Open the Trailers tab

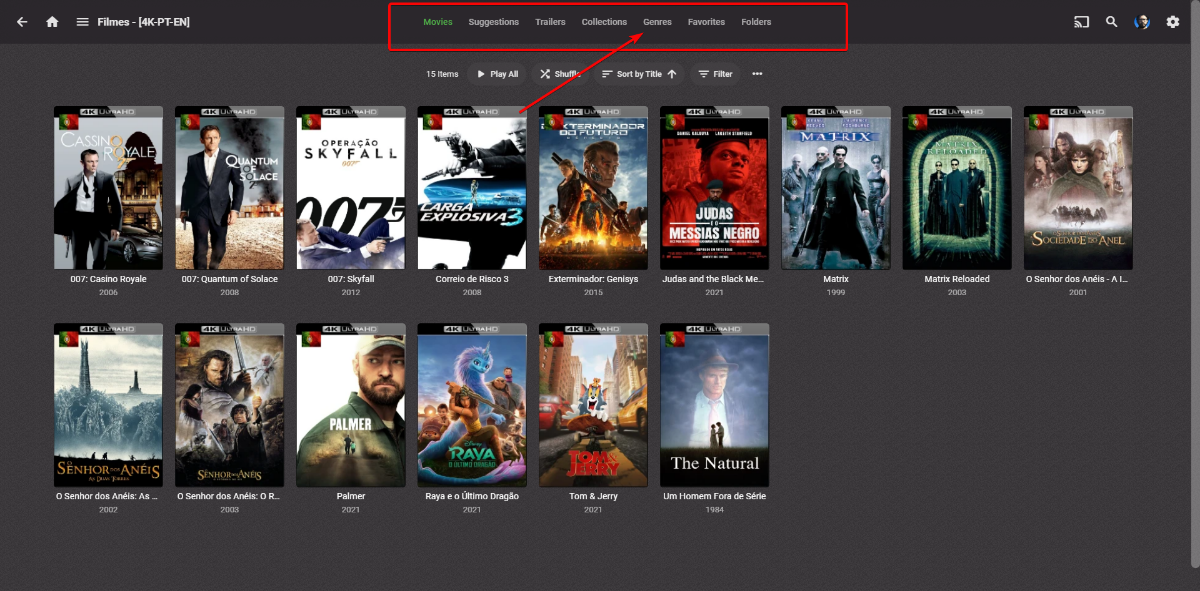pyautogui.click(x=550, y=22)
